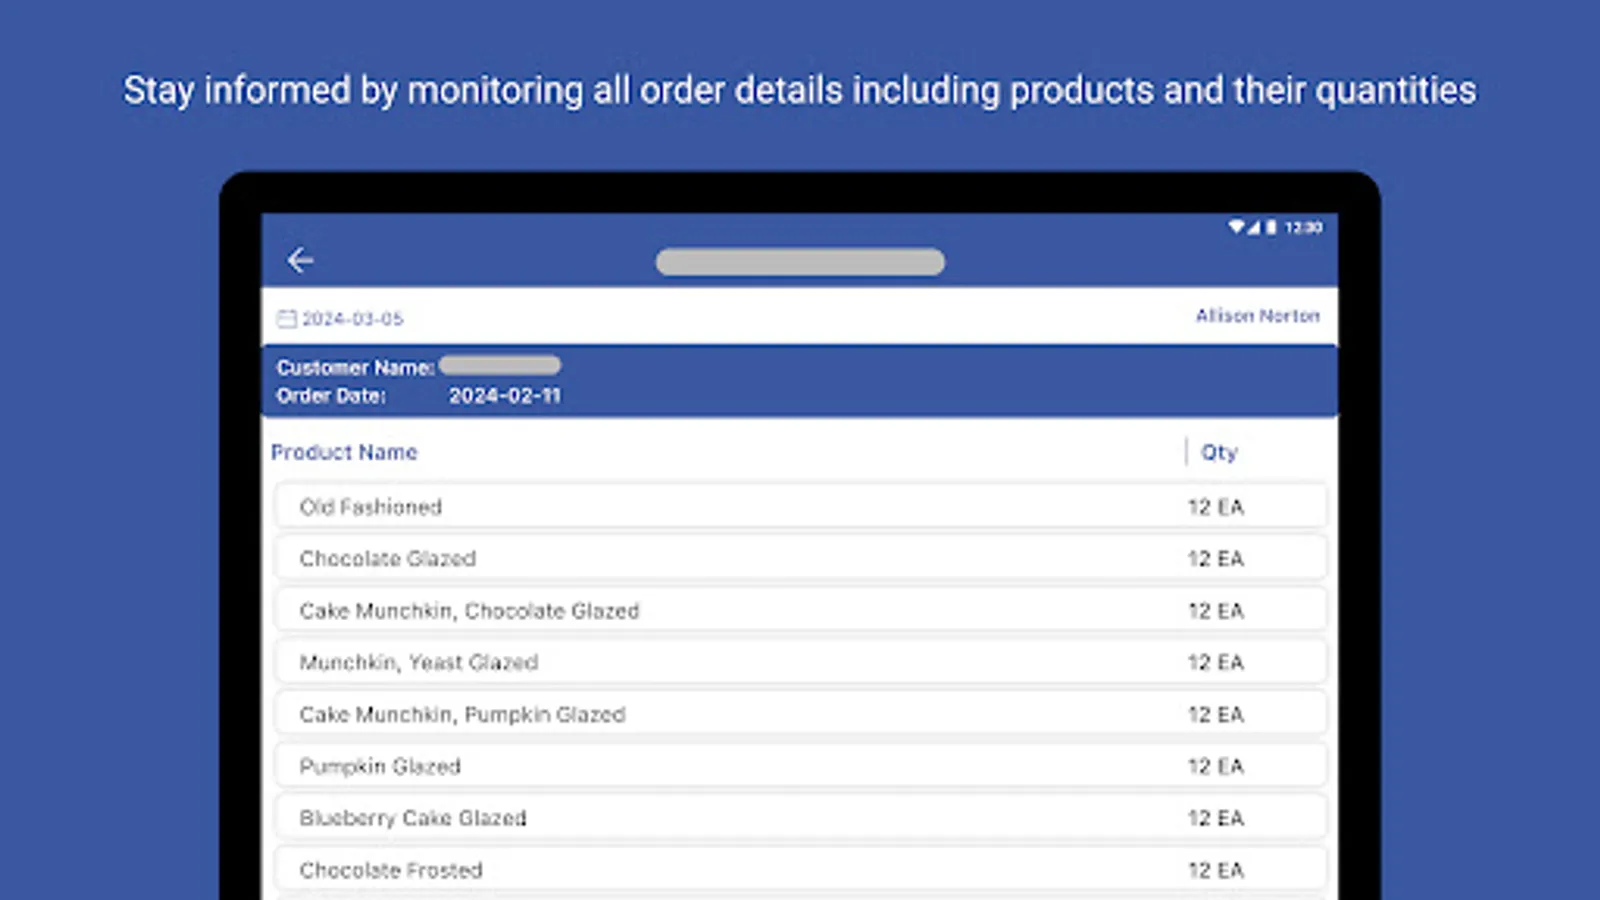The width and height of the screenshot is (1600, 900).
Task: Click the Customer Name header banner
Action: tap(354, 367)
